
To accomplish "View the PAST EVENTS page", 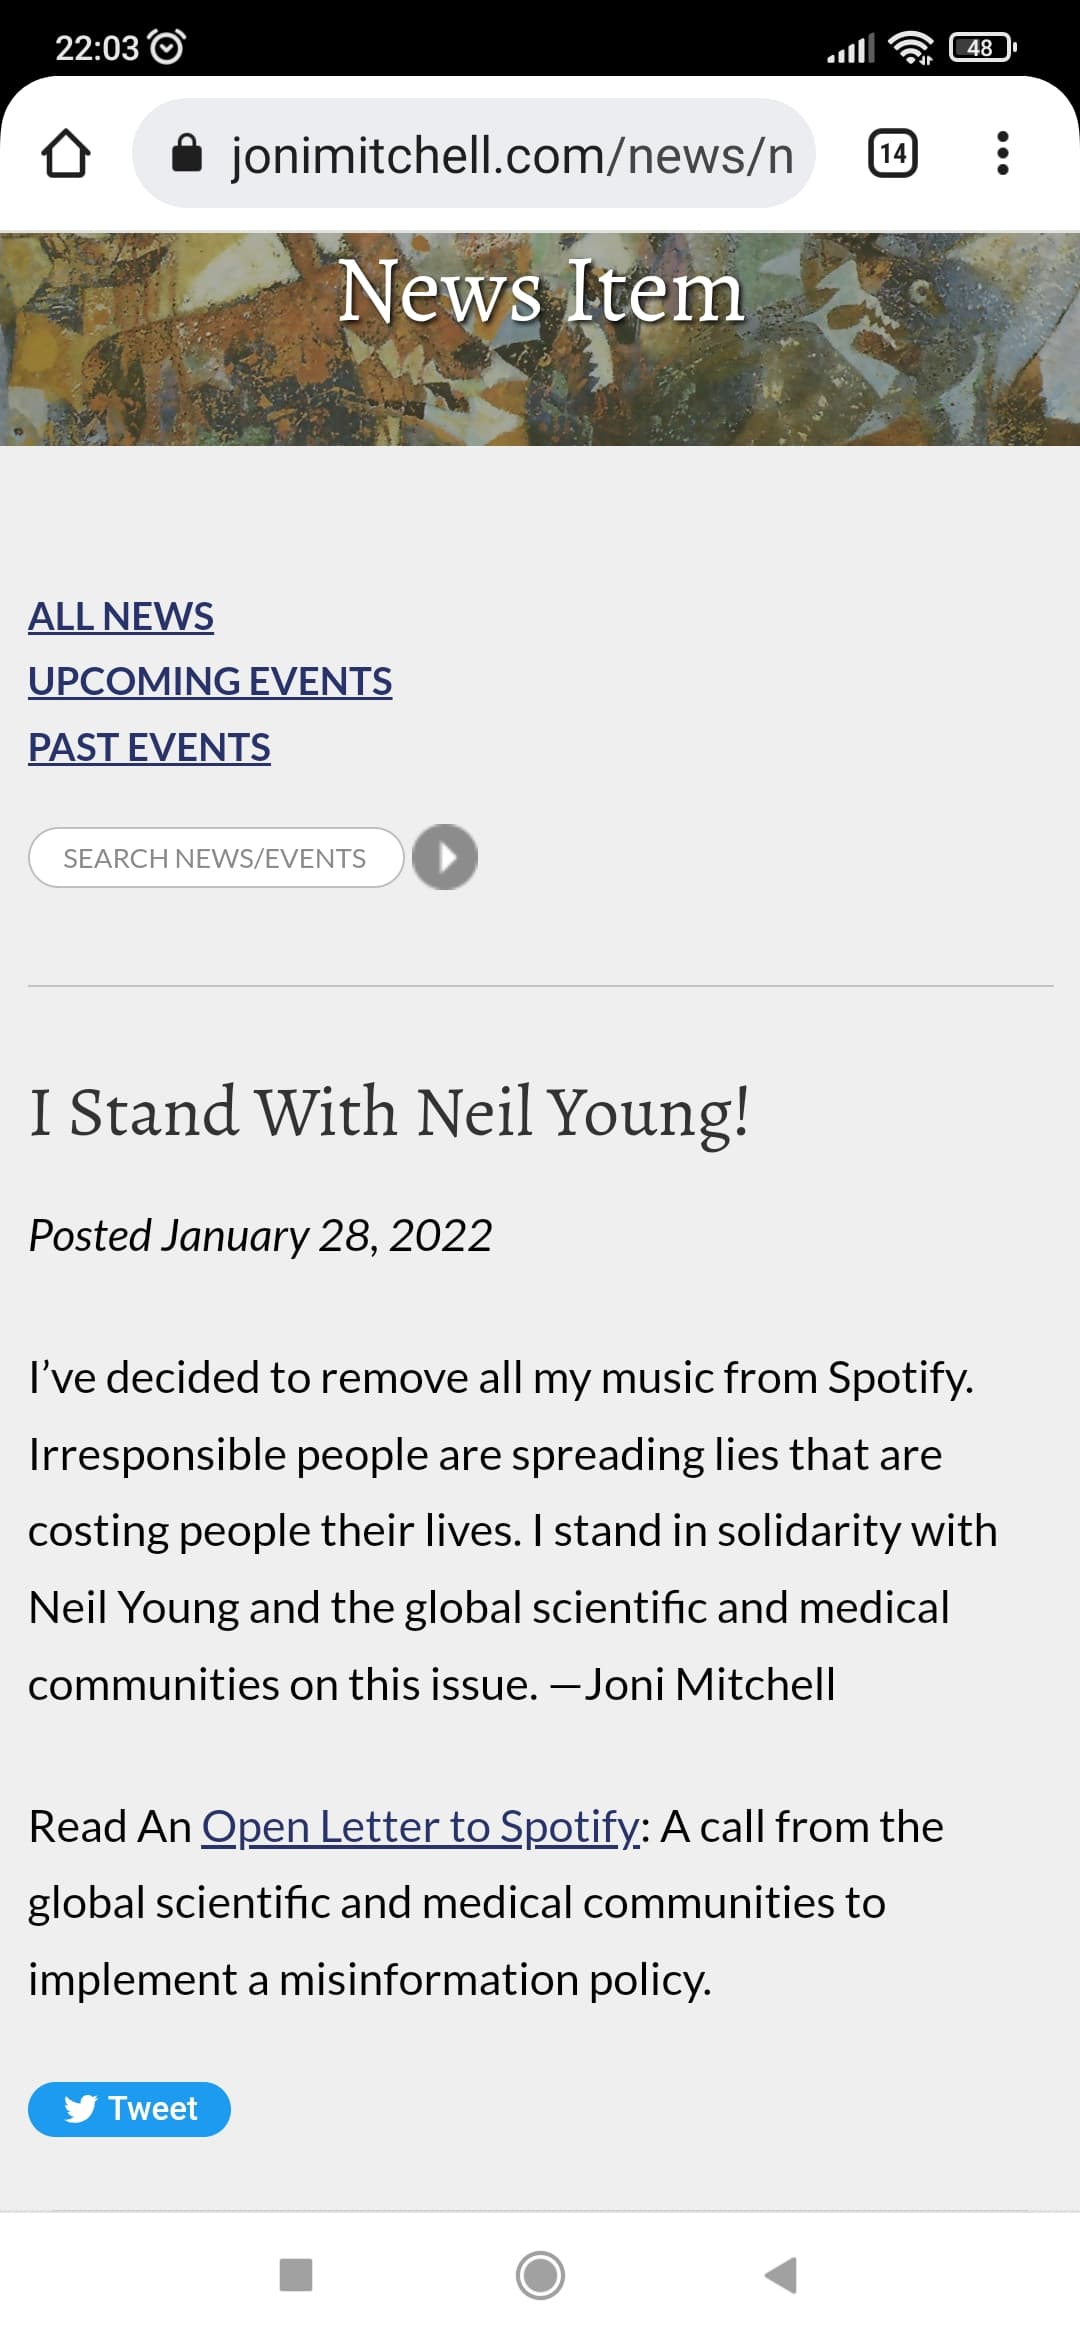I will coord(149,747).
